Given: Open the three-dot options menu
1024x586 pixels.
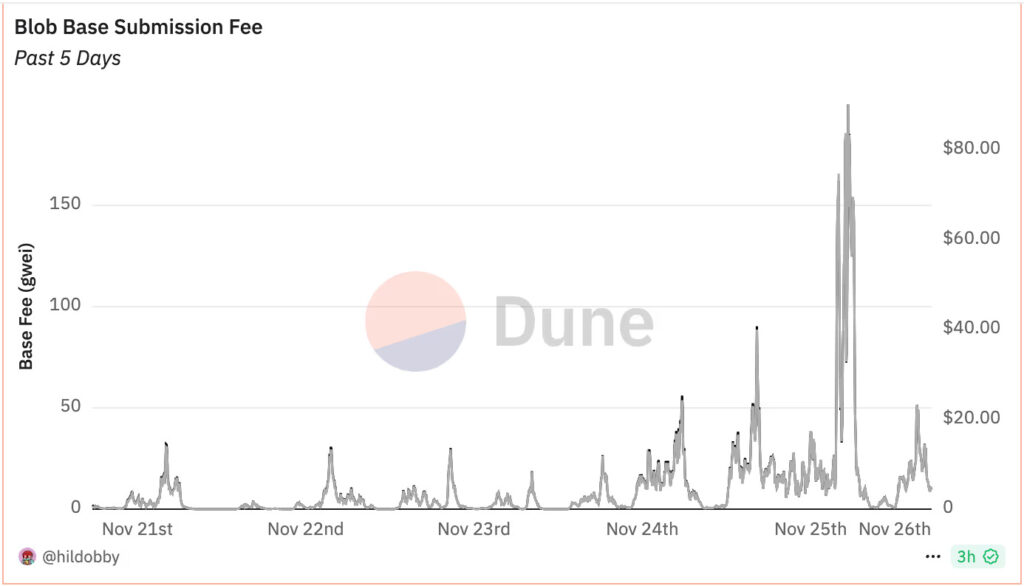Looking at the screenshot, I should pyautogui.click(x=933, y=557).
